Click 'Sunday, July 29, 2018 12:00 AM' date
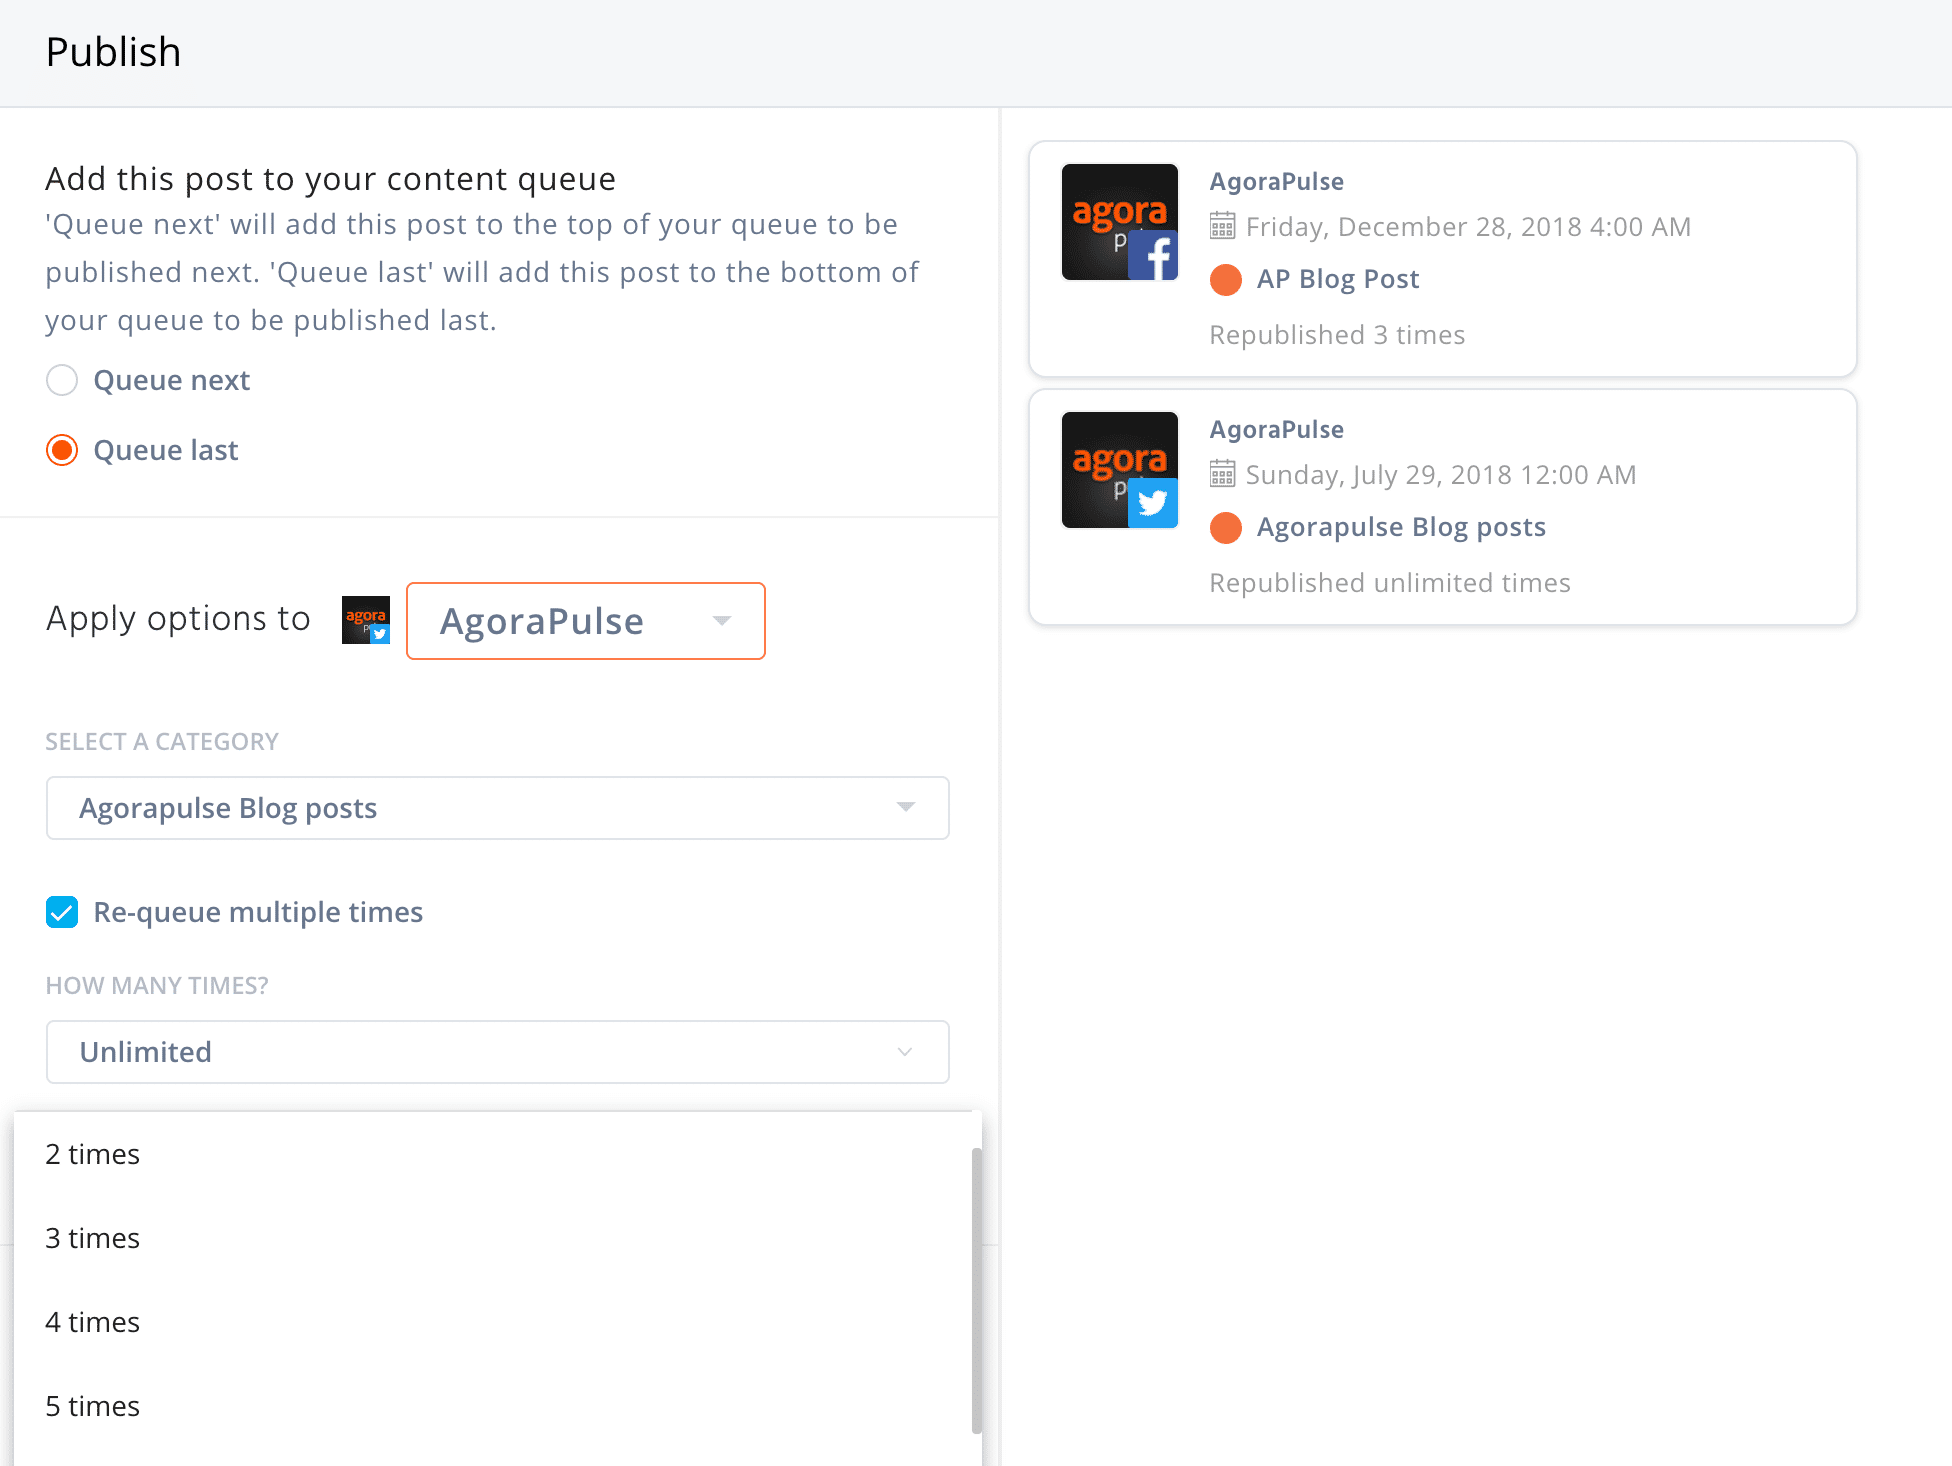The width and height of the screenshot is (1952, 1466). click(x=1441, y=475)
